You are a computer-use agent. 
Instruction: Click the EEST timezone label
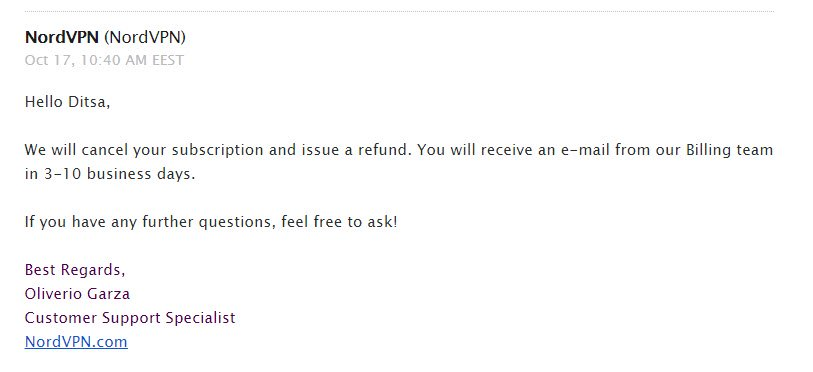coord(168,60)
